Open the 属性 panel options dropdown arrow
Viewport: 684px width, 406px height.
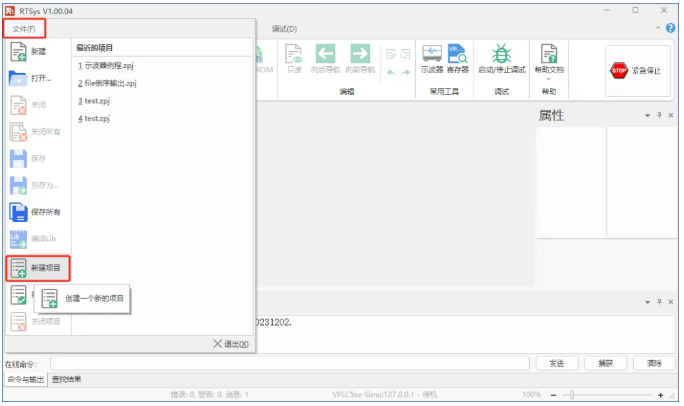tap(646, 116)
